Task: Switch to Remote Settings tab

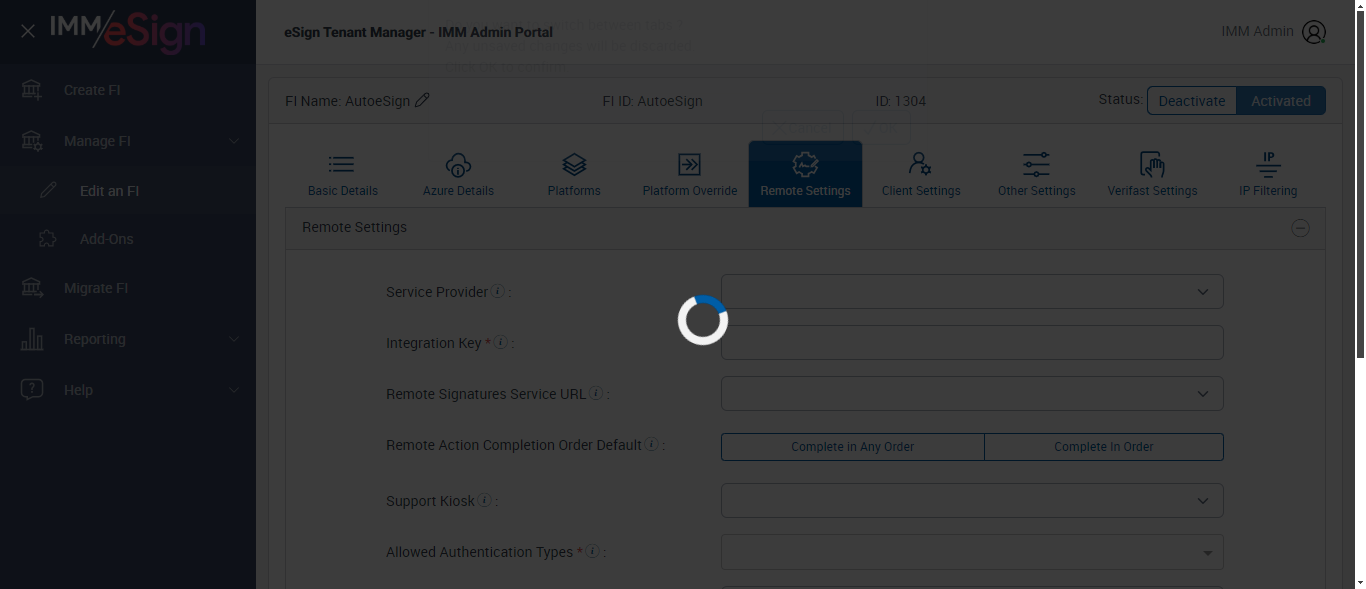Action: click(x=805, y=174)
